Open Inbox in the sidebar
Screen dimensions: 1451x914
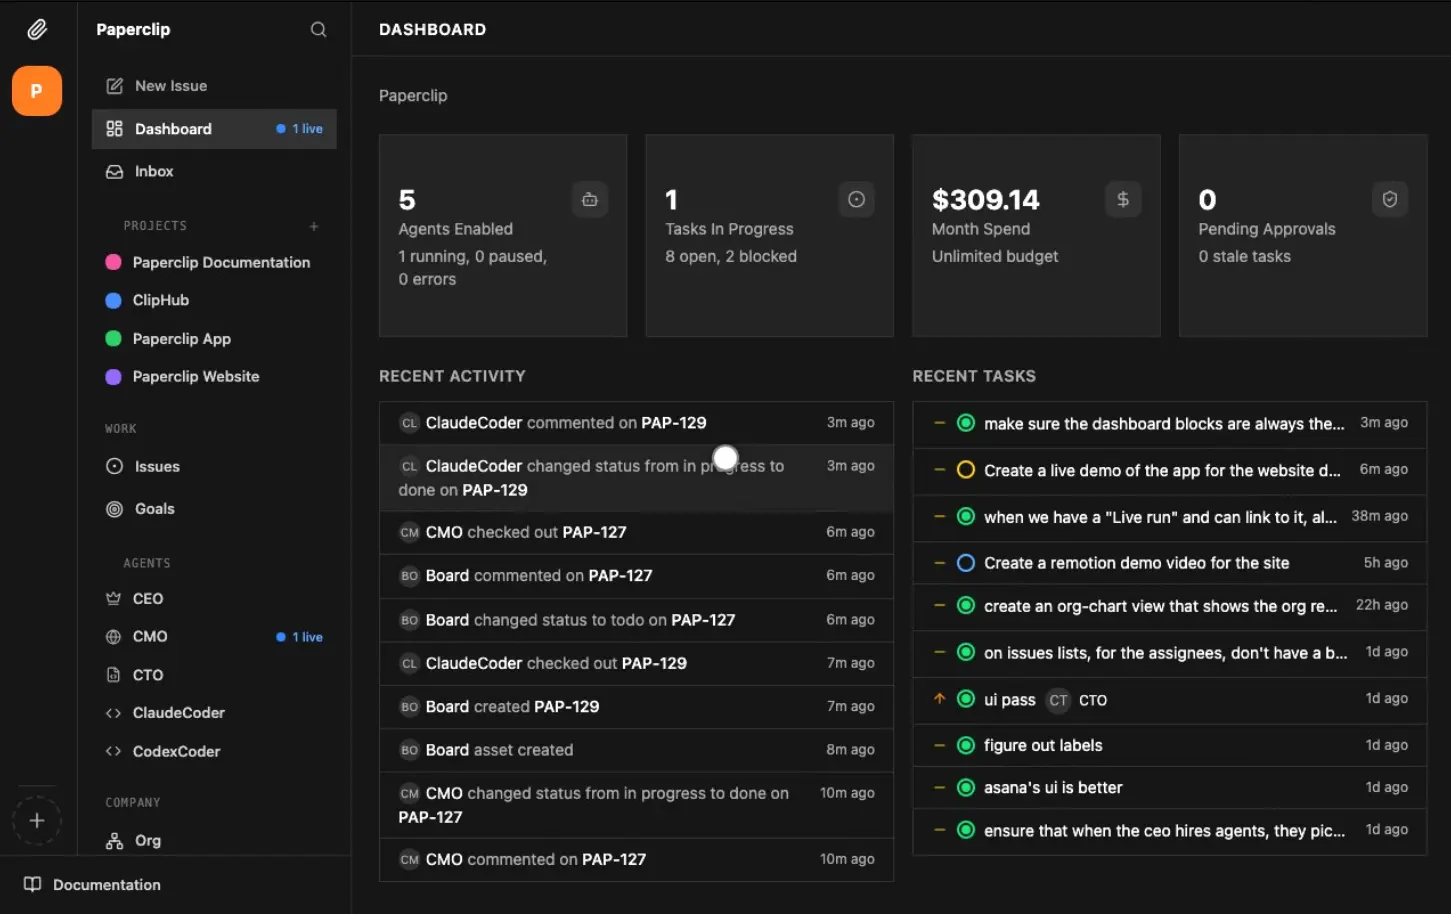154,172
